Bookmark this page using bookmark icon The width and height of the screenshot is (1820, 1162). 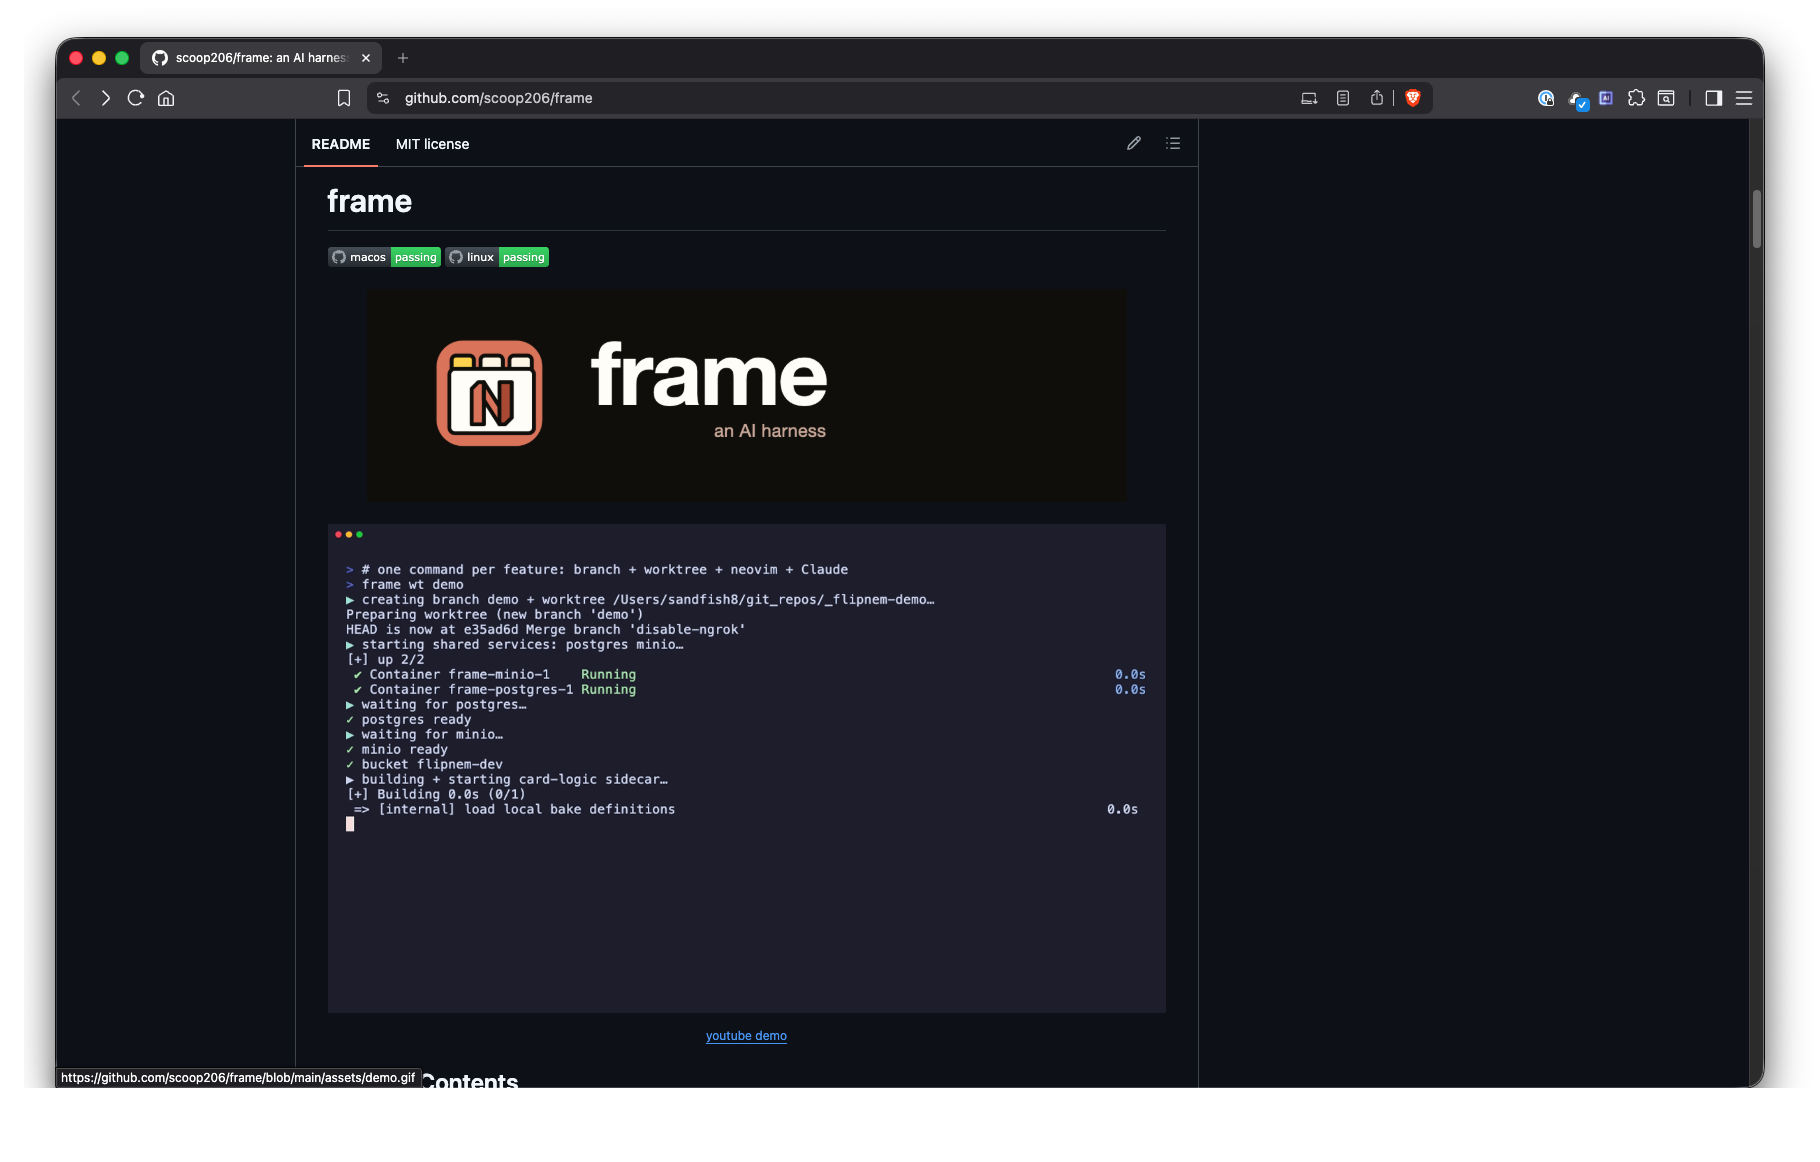344,98
